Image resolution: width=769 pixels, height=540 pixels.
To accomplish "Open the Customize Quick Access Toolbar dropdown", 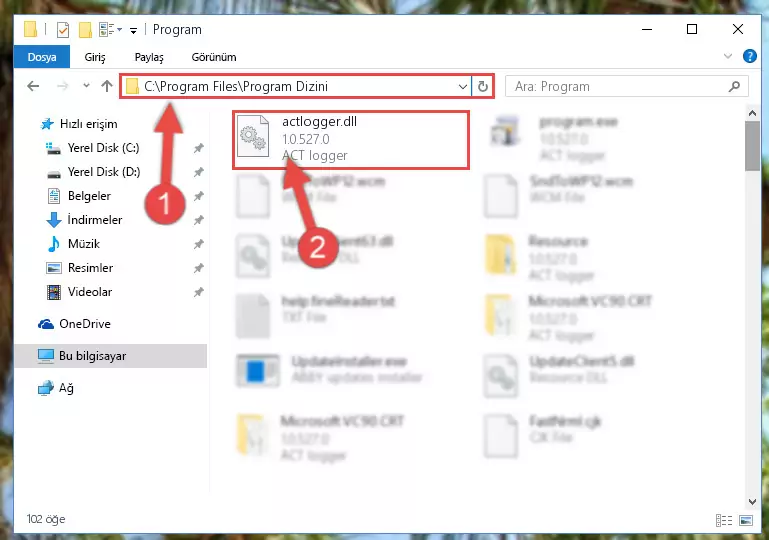I will [x=133, y=31].
